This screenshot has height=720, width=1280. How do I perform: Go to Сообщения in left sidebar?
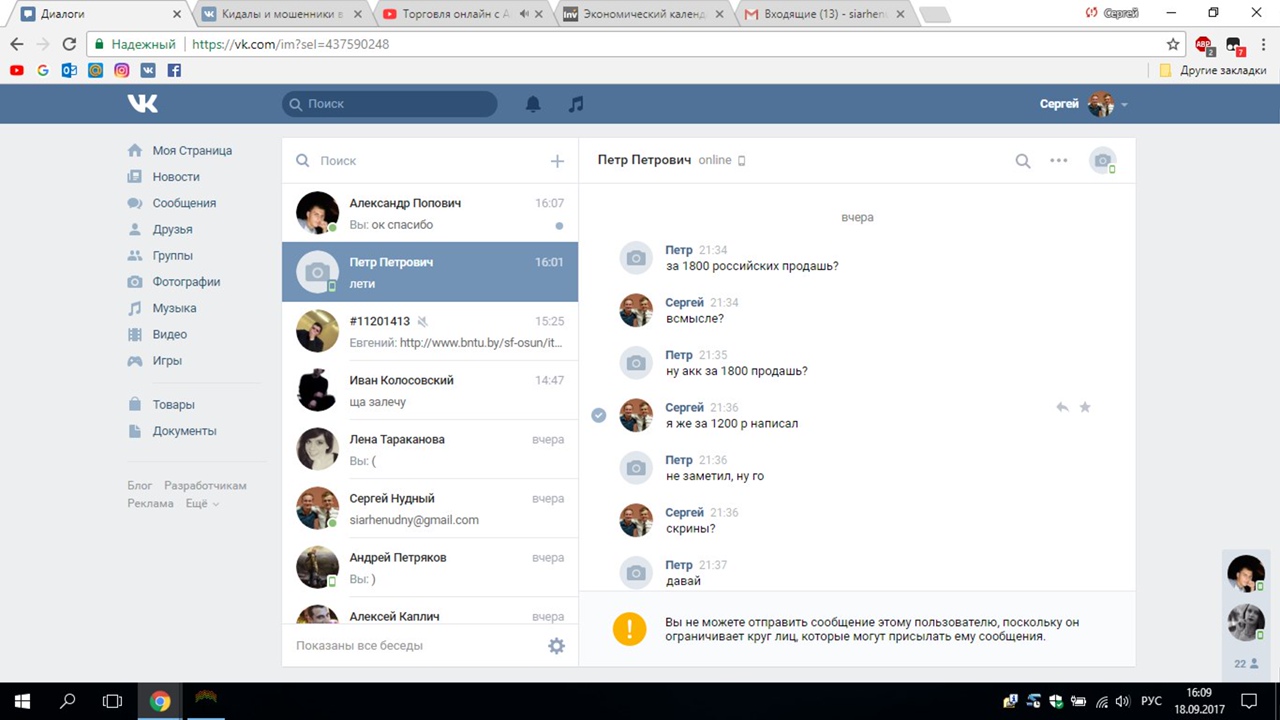coord(184,203)
